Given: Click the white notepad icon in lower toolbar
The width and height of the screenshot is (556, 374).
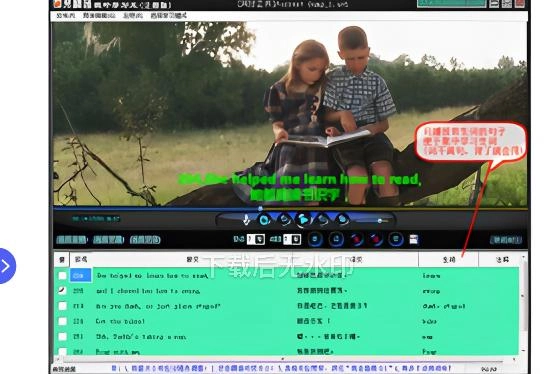Looking at the screenshot, I should (x=413, y=239).
